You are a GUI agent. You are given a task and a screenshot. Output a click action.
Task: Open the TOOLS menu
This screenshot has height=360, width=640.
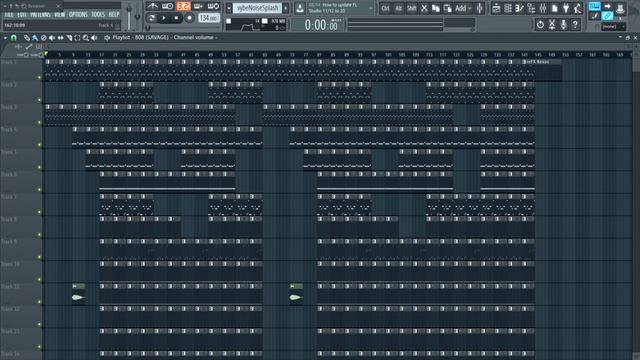[x=98, y=15]
